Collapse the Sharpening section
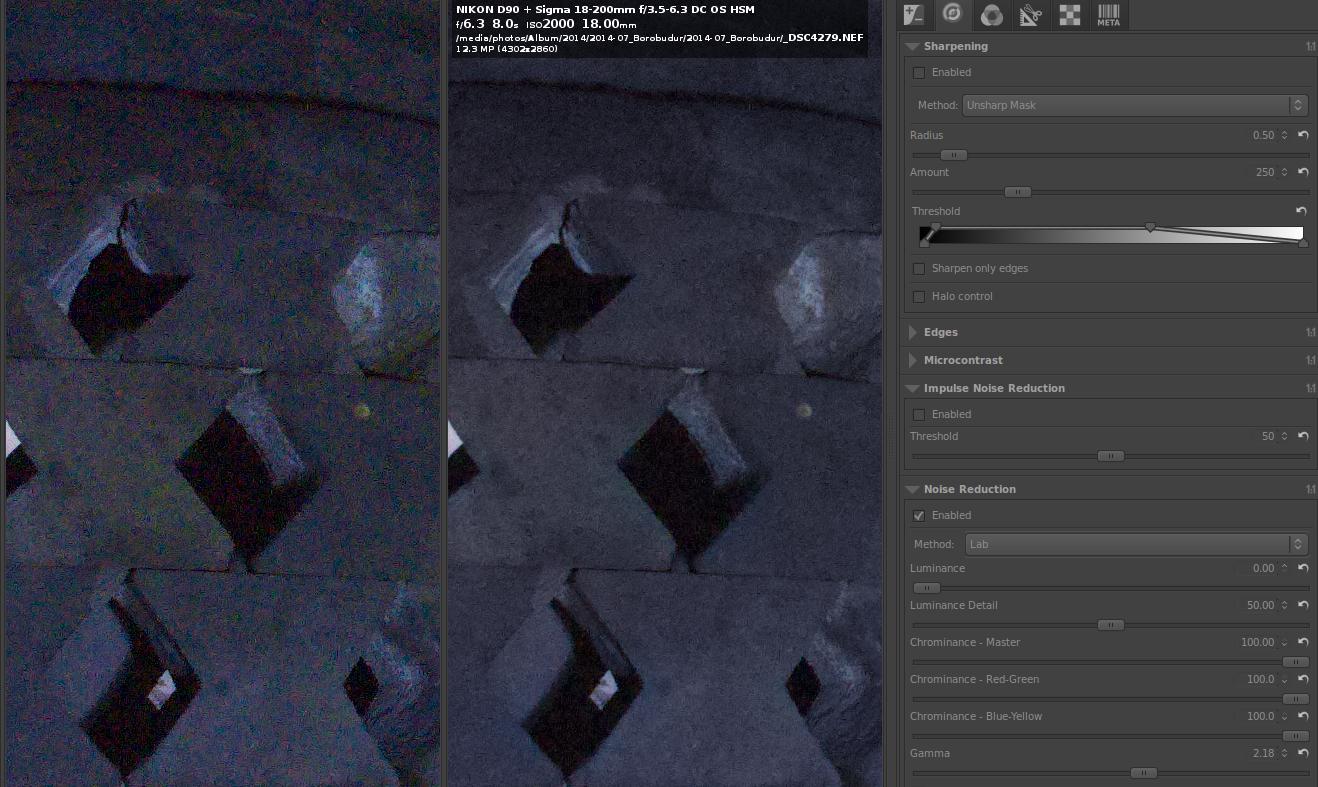1318x787 pixels. pyautogui.click(x=912, y=47)
